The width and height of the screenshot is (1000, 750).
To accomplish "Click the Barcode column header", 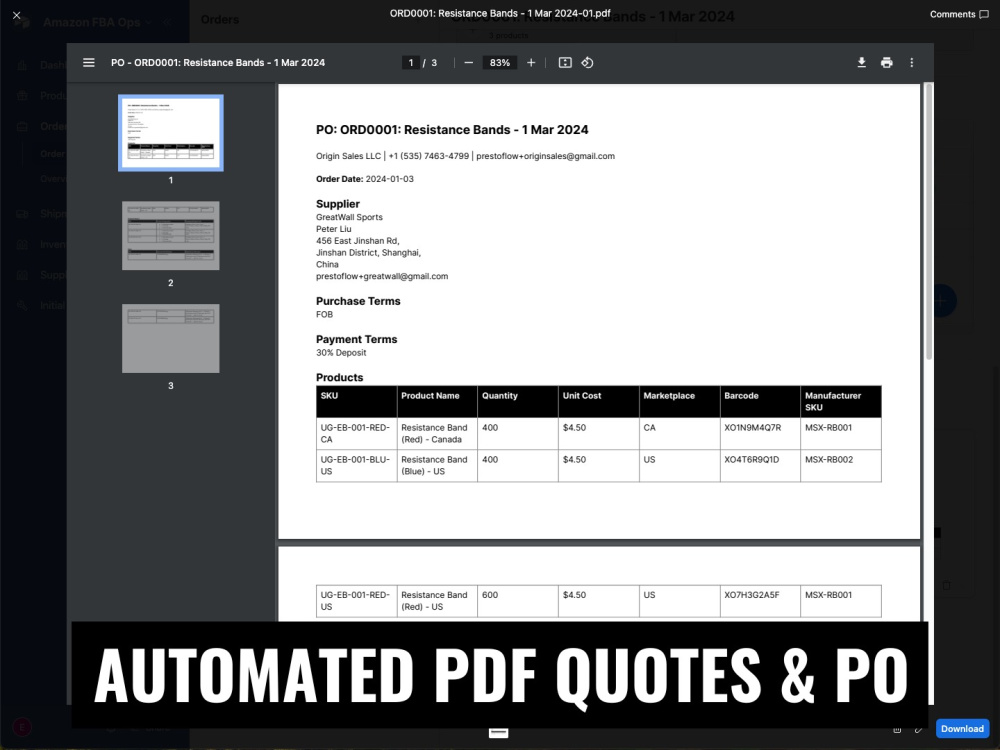I will 760,401.
